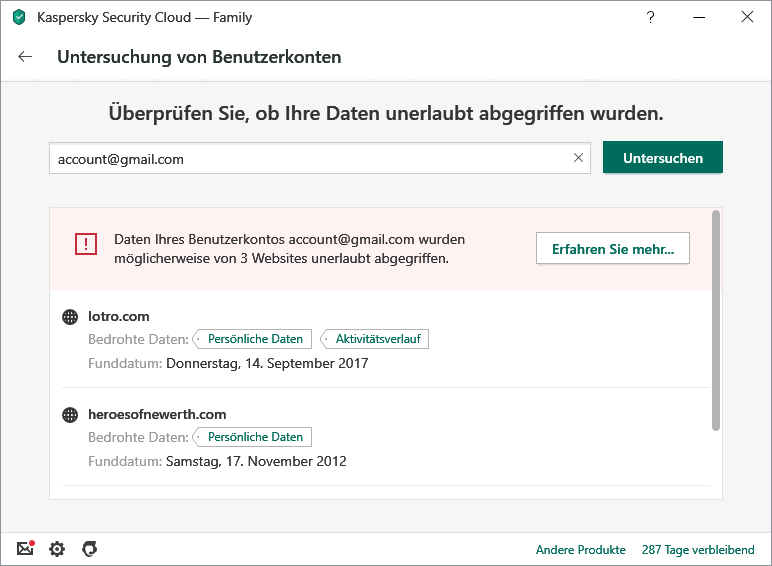Click the results list vertical scrollbar

[x=716, y=320]
